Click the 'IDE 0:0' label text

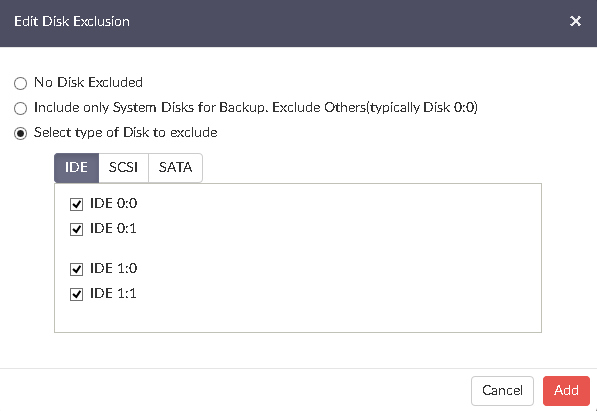coord(113,203)
